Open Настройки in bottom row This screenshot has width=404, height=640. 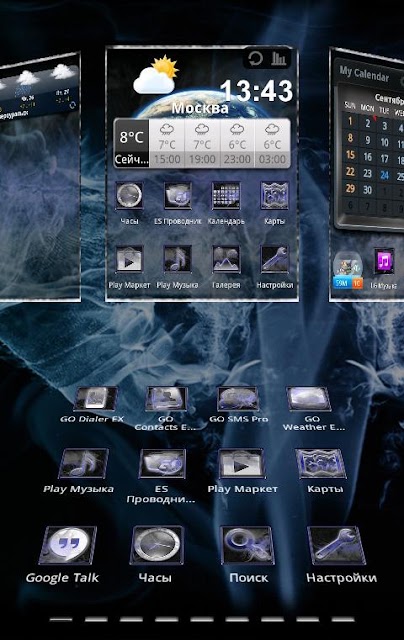click(336, 545)
